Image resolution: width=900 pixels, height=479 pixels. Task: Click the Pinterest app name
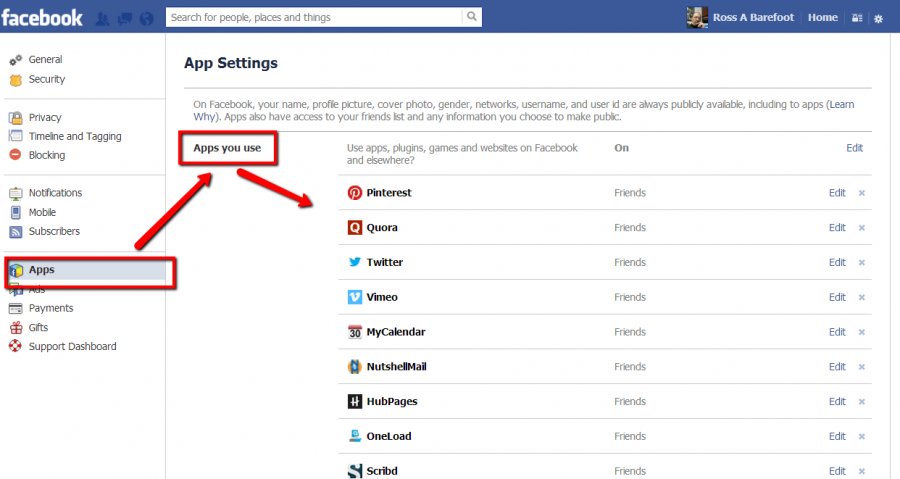pyautogui.click(x=389, y=193)
